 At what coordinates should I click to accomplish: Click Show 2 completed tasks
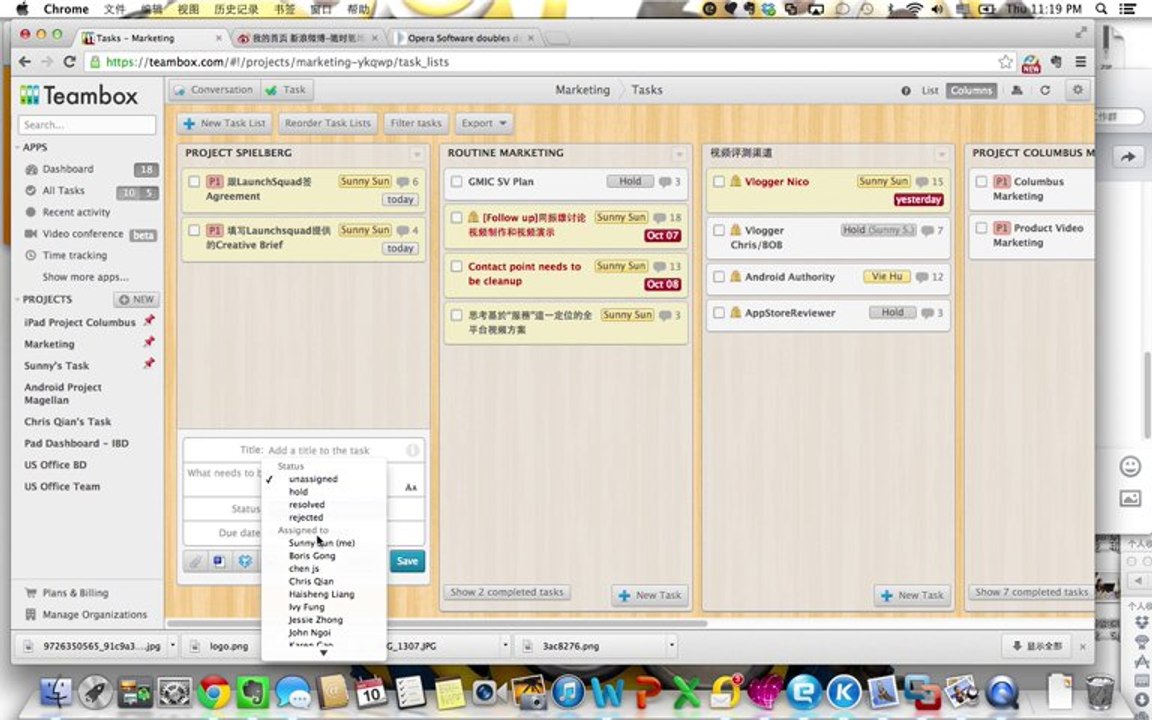pos(507,592)
